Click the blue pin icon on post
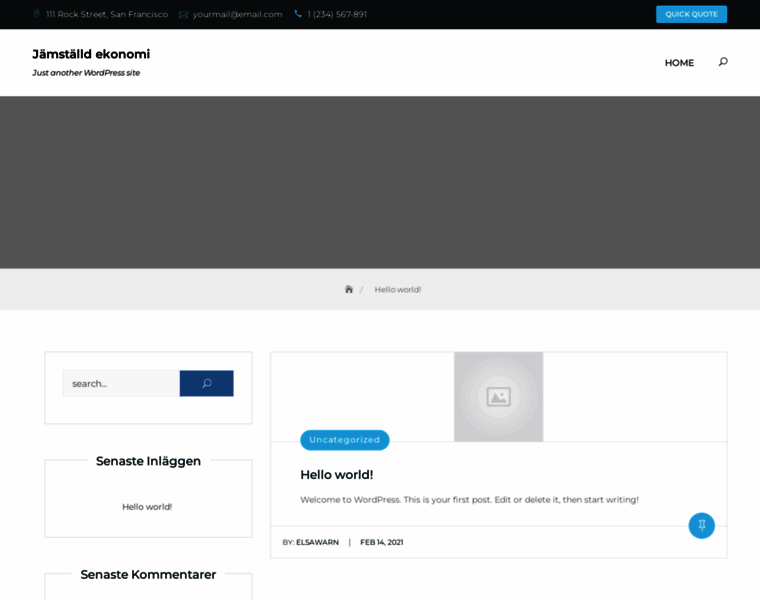 pyautogui.click(x=701, y=525)
